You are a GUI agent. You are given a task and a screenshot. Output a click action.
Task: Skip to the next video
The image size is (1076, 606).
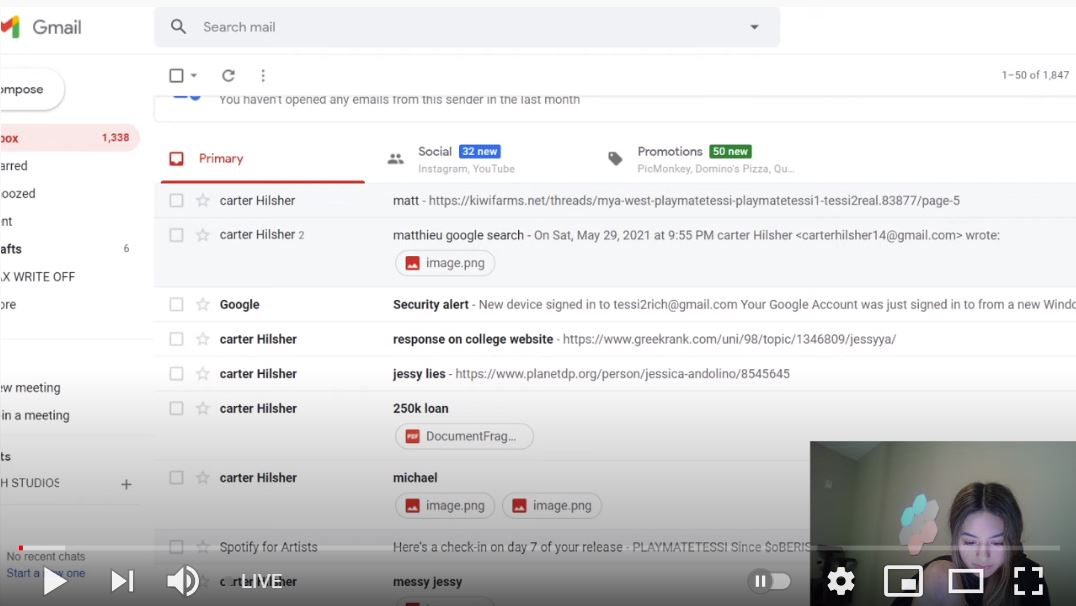[x=122, y=581]
